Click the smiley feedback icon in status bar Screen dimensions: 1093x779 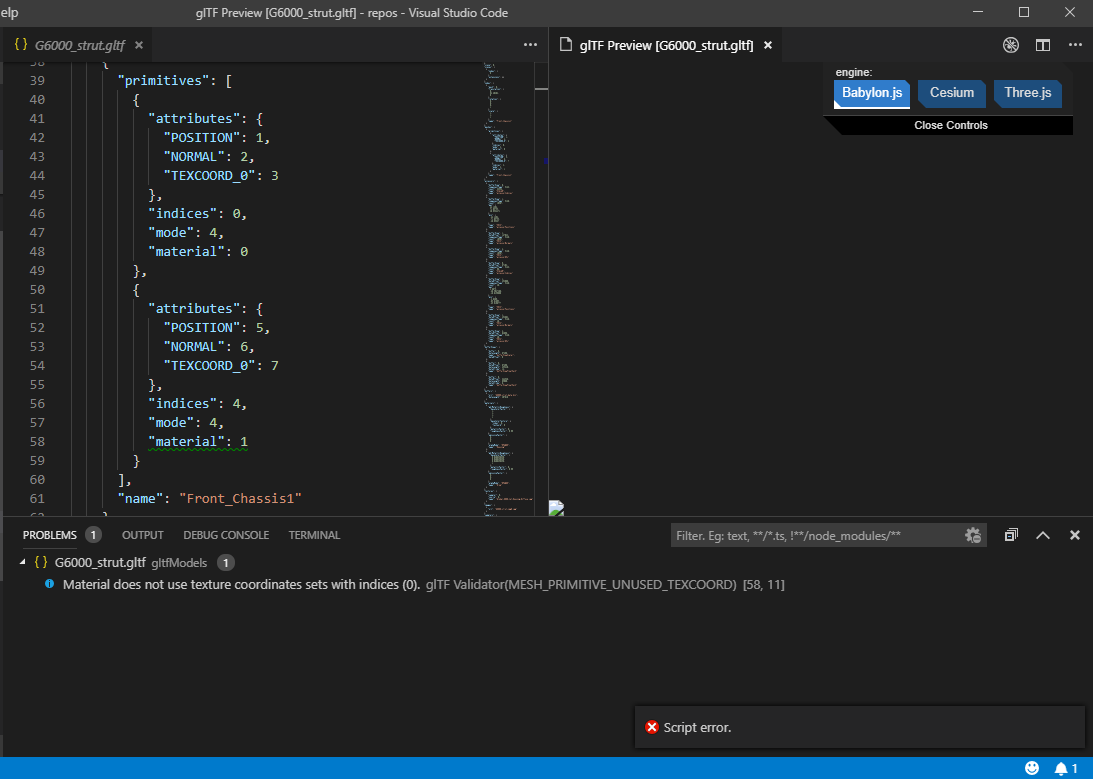pos(1031,767)
